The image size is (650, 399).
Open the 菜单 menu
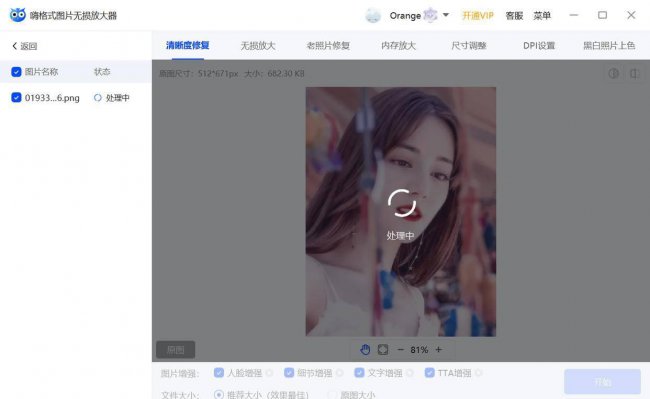tap(542, 16)
